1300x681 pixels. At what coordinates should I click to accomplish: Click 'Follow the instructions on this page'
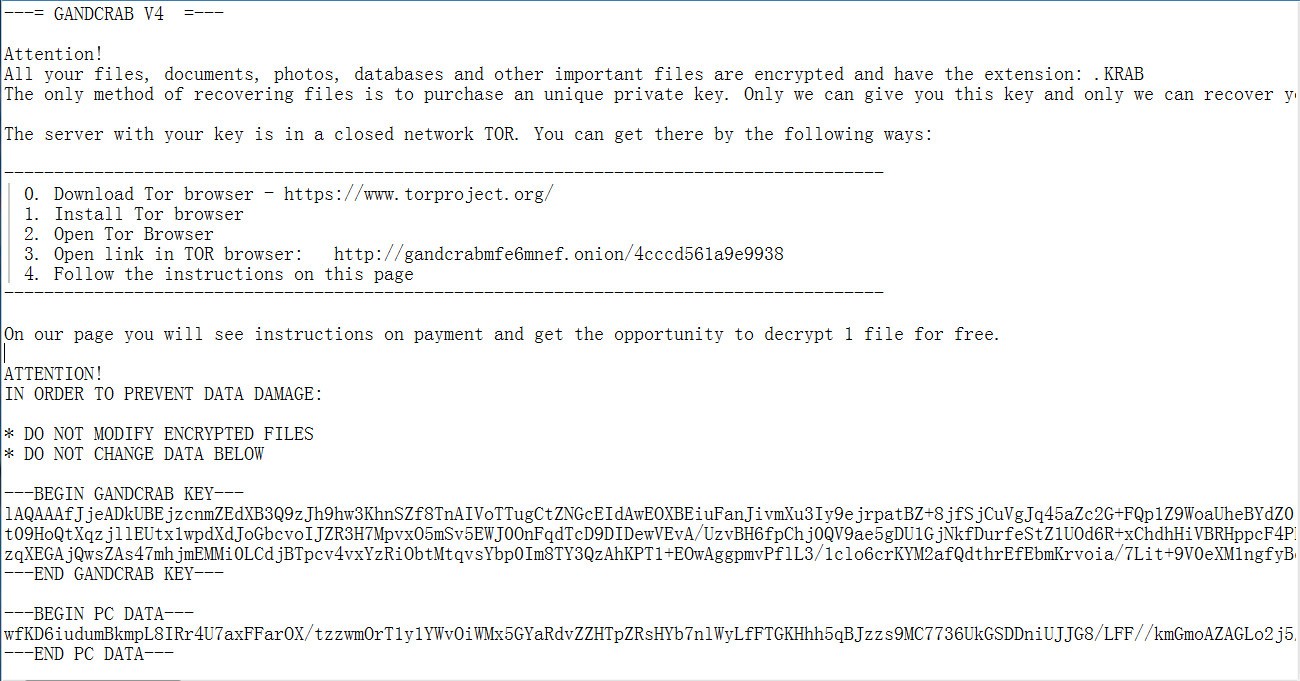click(x=233, y=274)
